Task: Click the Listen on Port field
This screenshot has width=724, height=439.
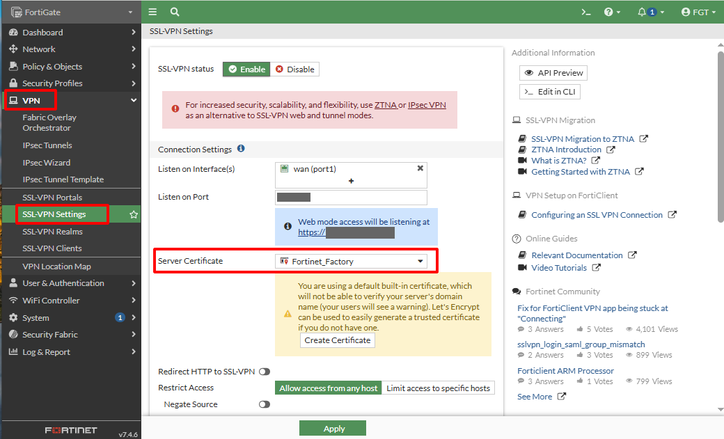Action: pyautogui.click(x=351, y=198)
